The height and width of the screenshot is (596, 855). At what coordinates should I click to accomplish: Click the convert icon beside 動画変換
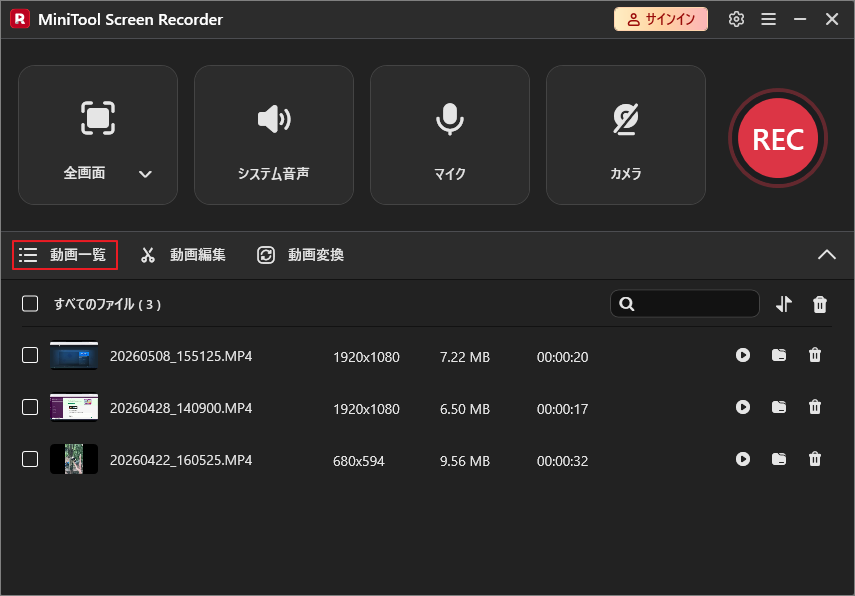(x=266, y=255)
